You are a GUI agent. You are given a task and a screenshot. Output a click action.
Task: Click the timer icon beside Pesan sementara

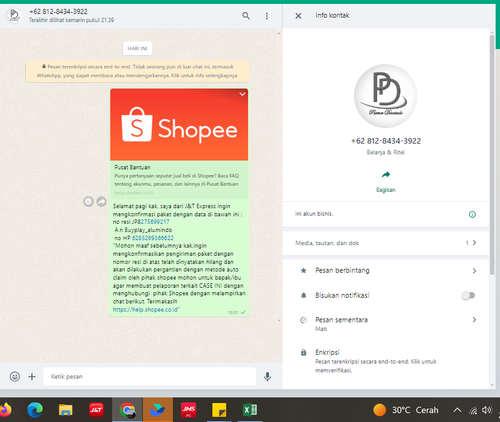[303, 320]
